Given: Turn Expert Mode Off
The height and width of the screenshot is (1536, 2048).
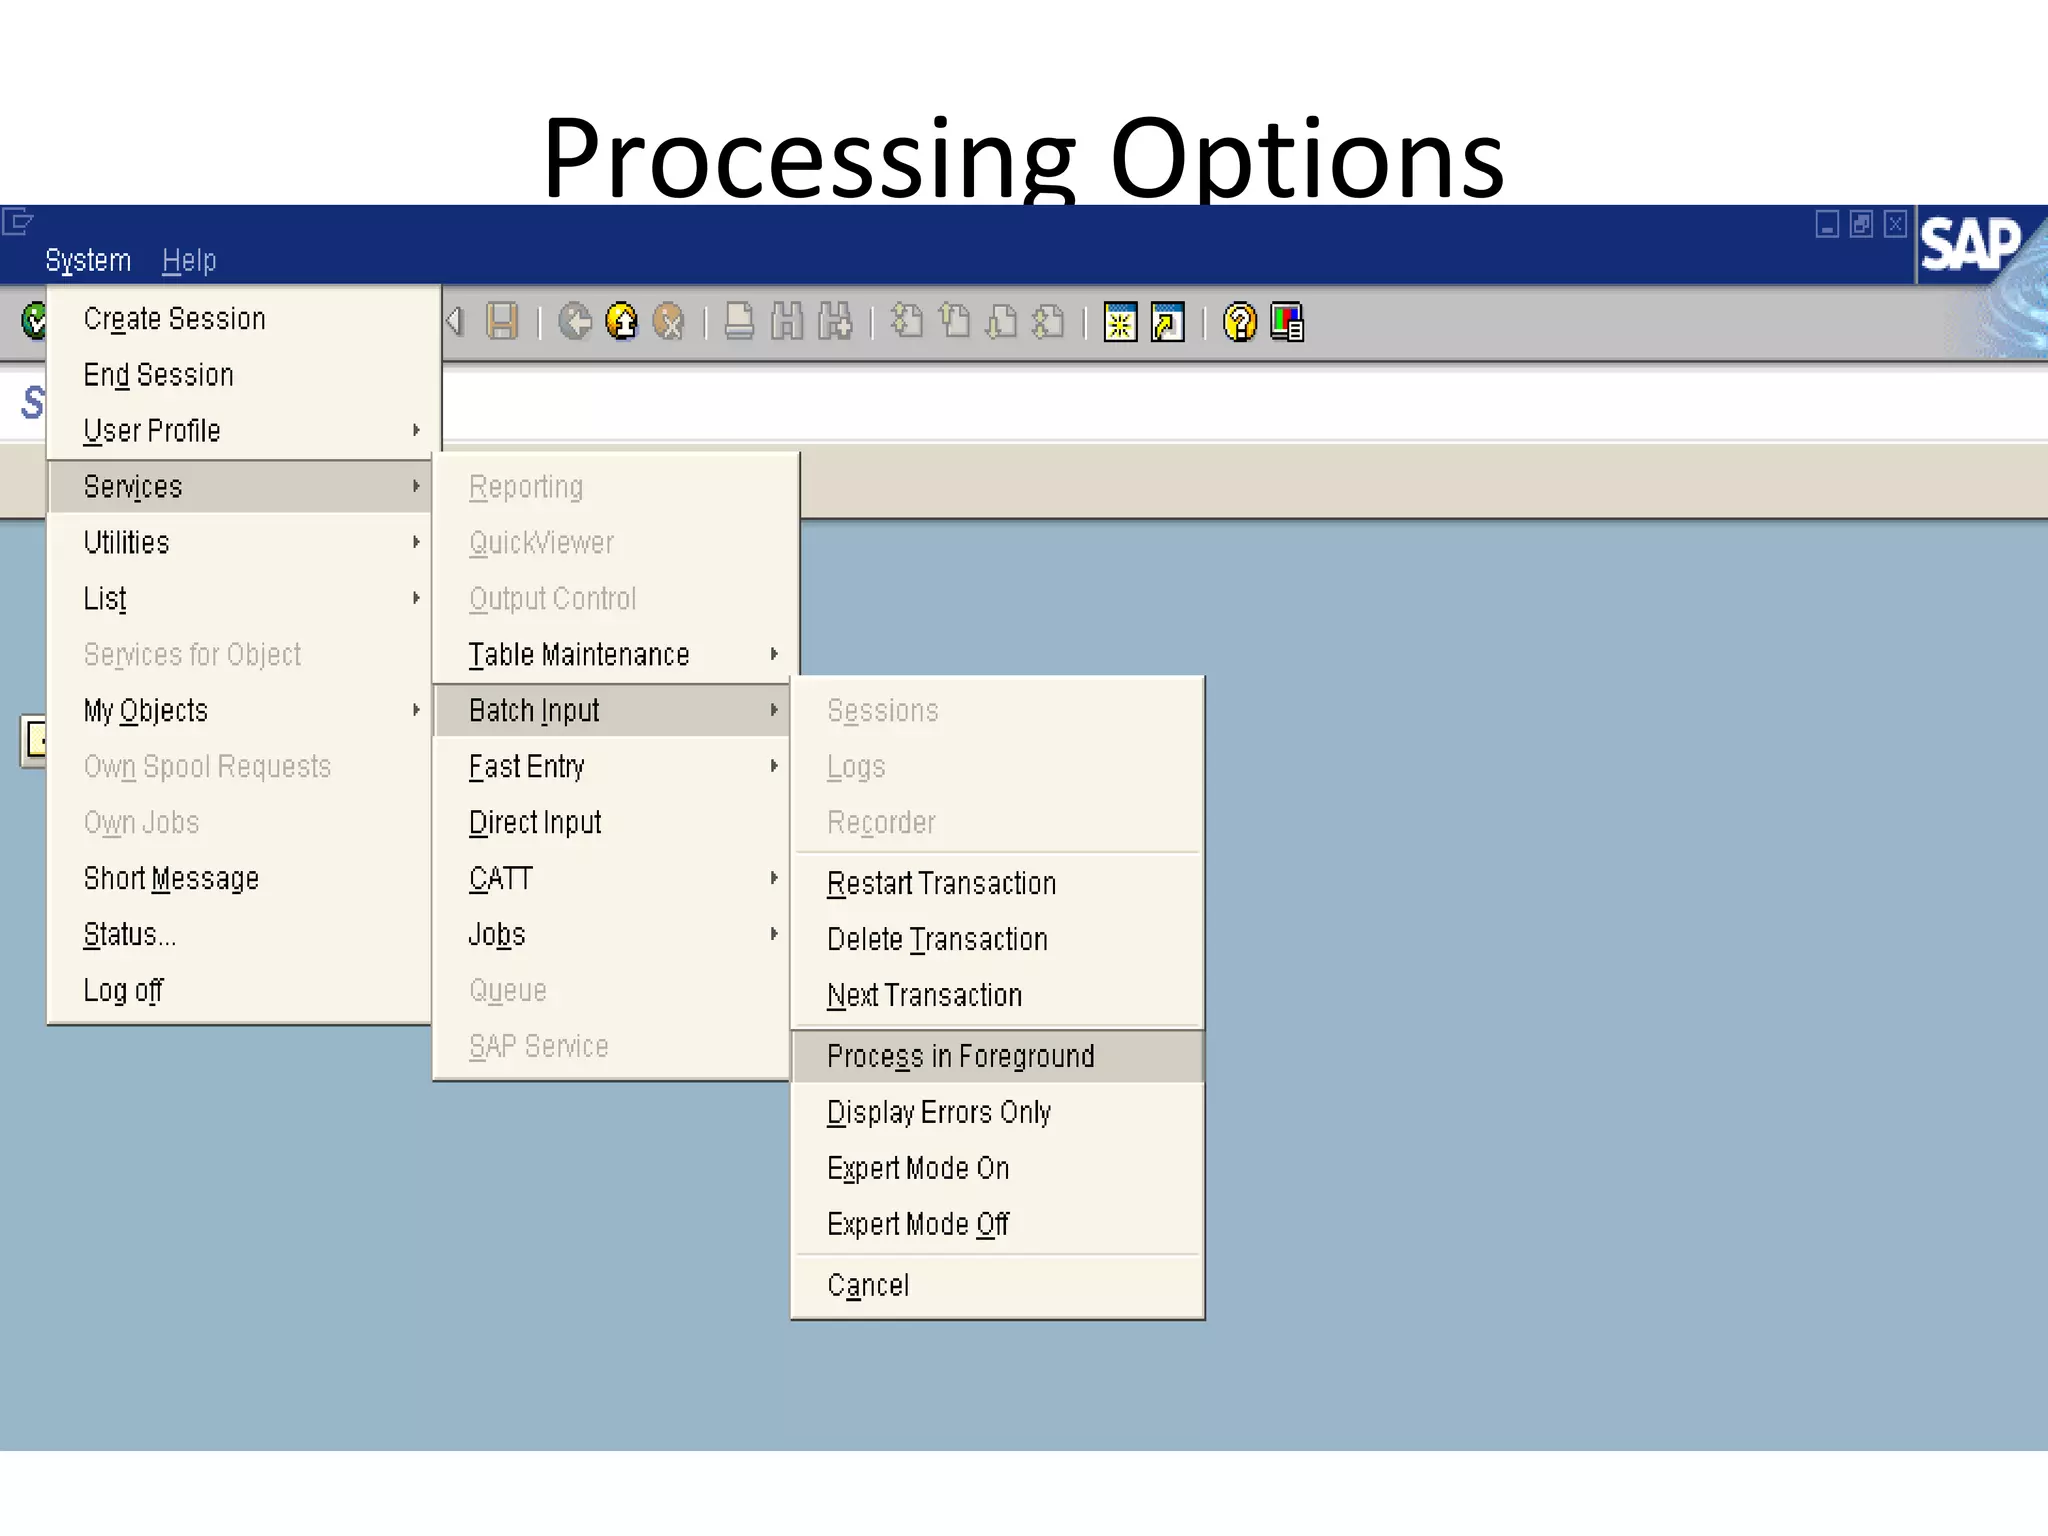Looking at the screenshot, I should (997, 1225).
